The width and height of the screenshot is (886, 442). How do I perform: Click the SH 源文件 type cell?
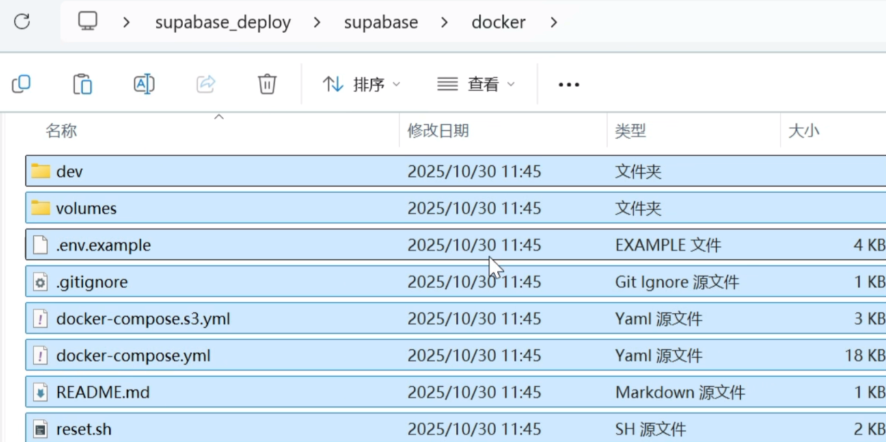tap(650, 430)
